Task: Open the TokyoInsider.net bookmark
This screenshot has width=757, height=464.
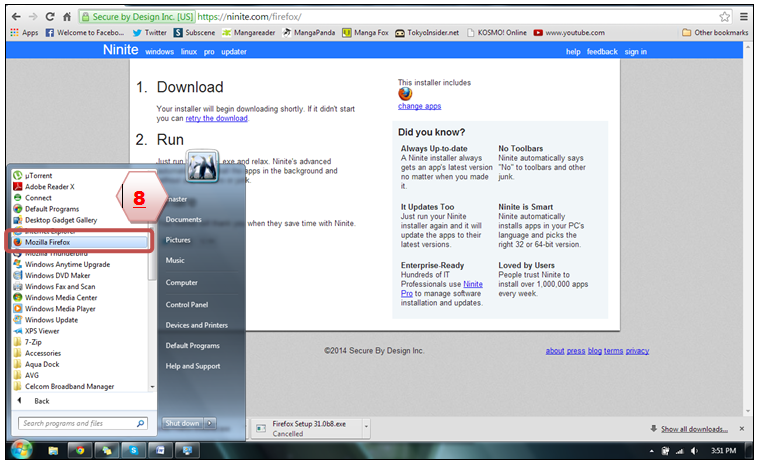Action: pyautogui.click(x=427, y=32)
